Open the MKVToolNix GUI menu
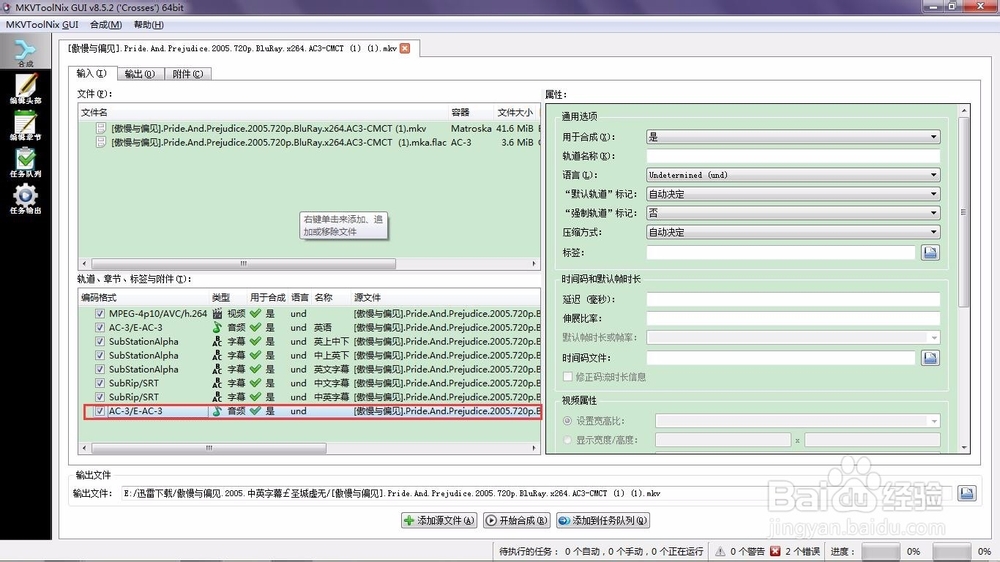Screen dimensions: 1000x562 pos(42,24)
